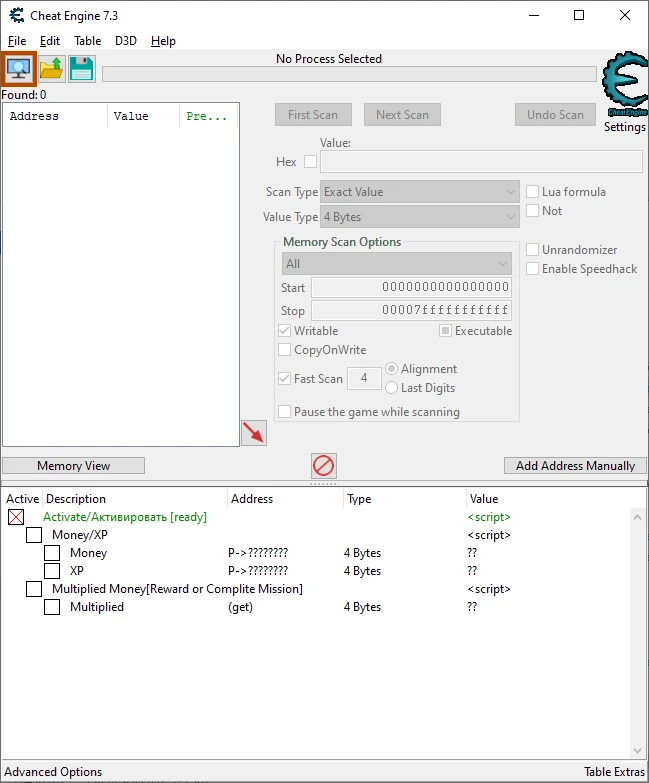Click the Undo Scan button
This screenshot has width=649, height=783.
(556, 115)
